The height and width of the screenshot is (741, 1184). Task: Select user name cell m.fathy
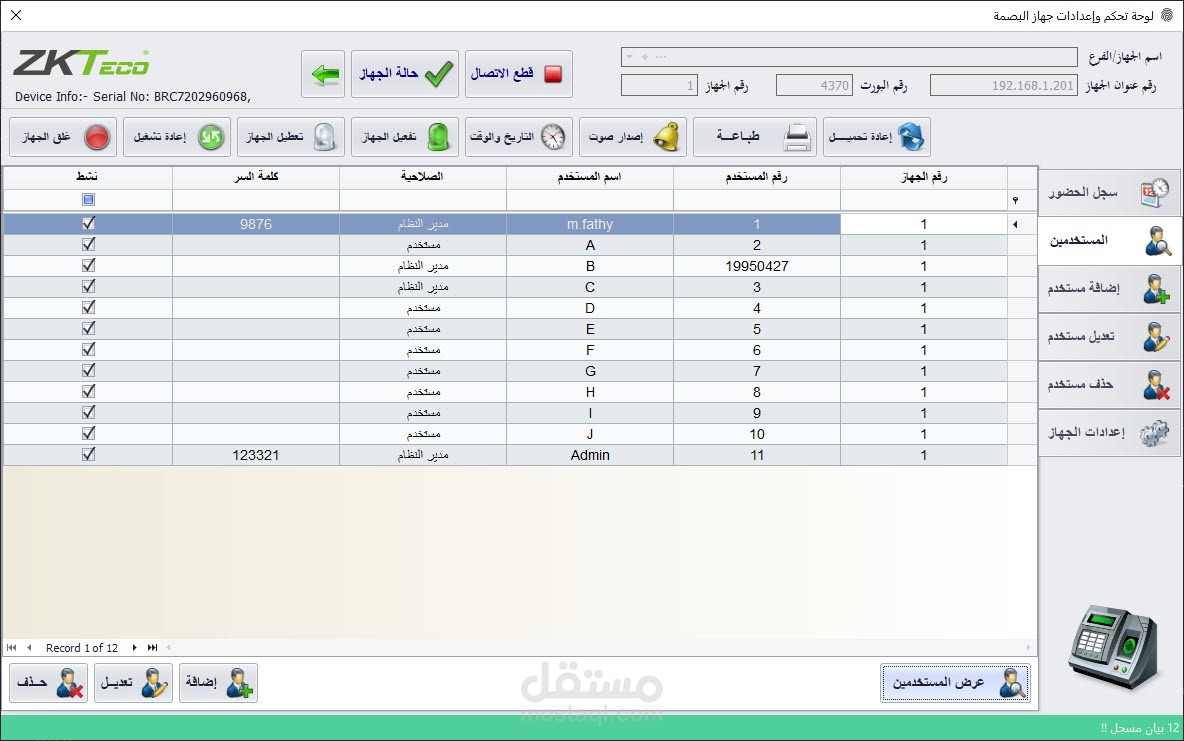pyautogui.click(x=590, y=224)
